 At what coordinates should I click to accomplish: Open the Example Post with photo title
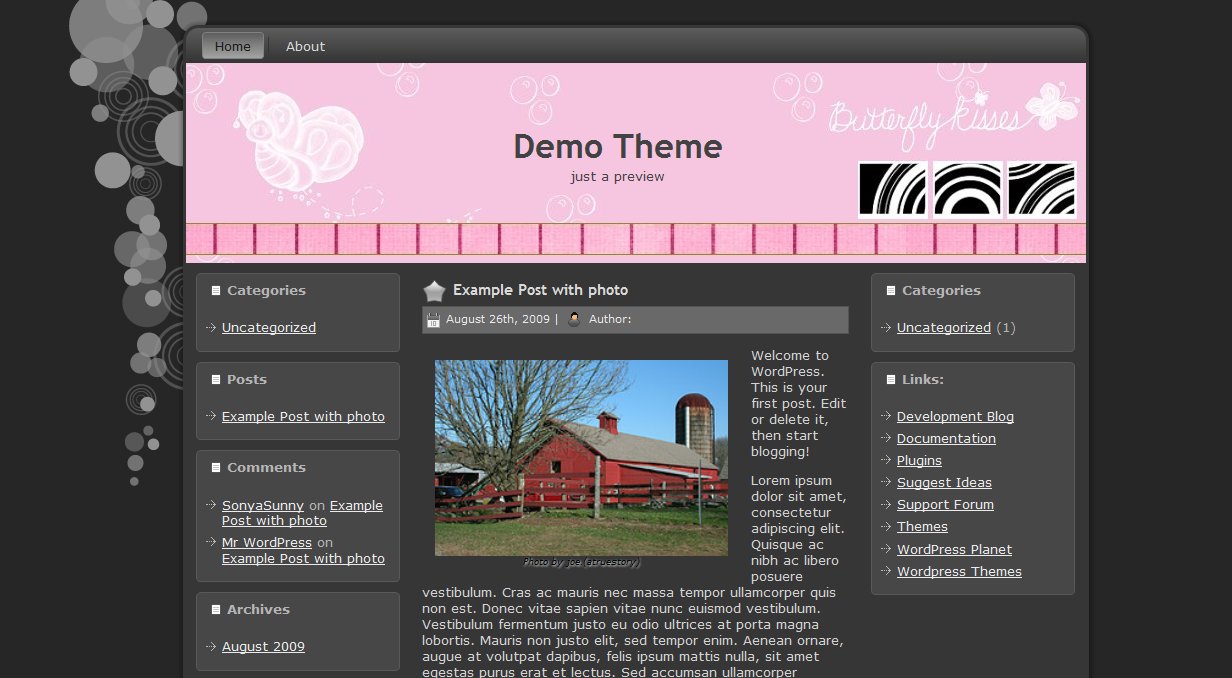pyautogui.click(x=540, y=290)
